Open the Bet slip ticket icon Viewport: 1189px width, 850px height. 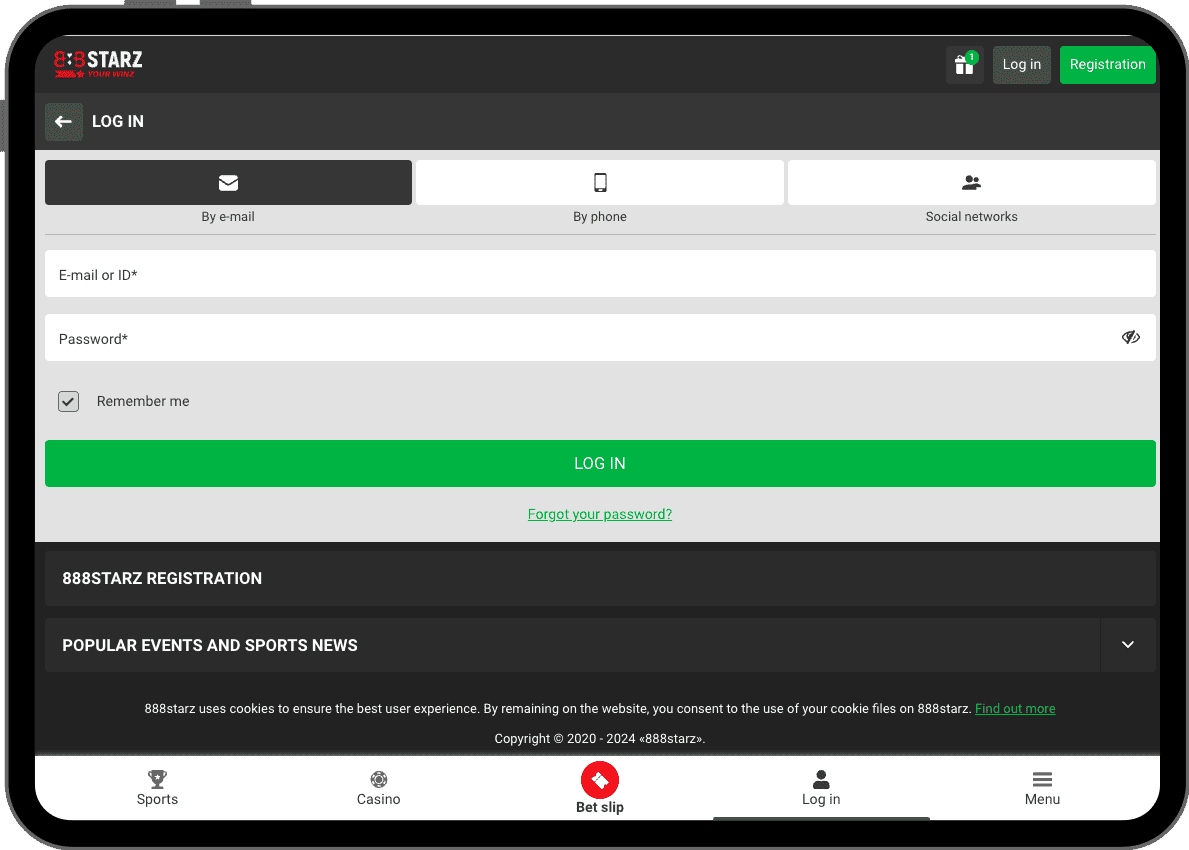pyautogui.click(x=600, y=780)
